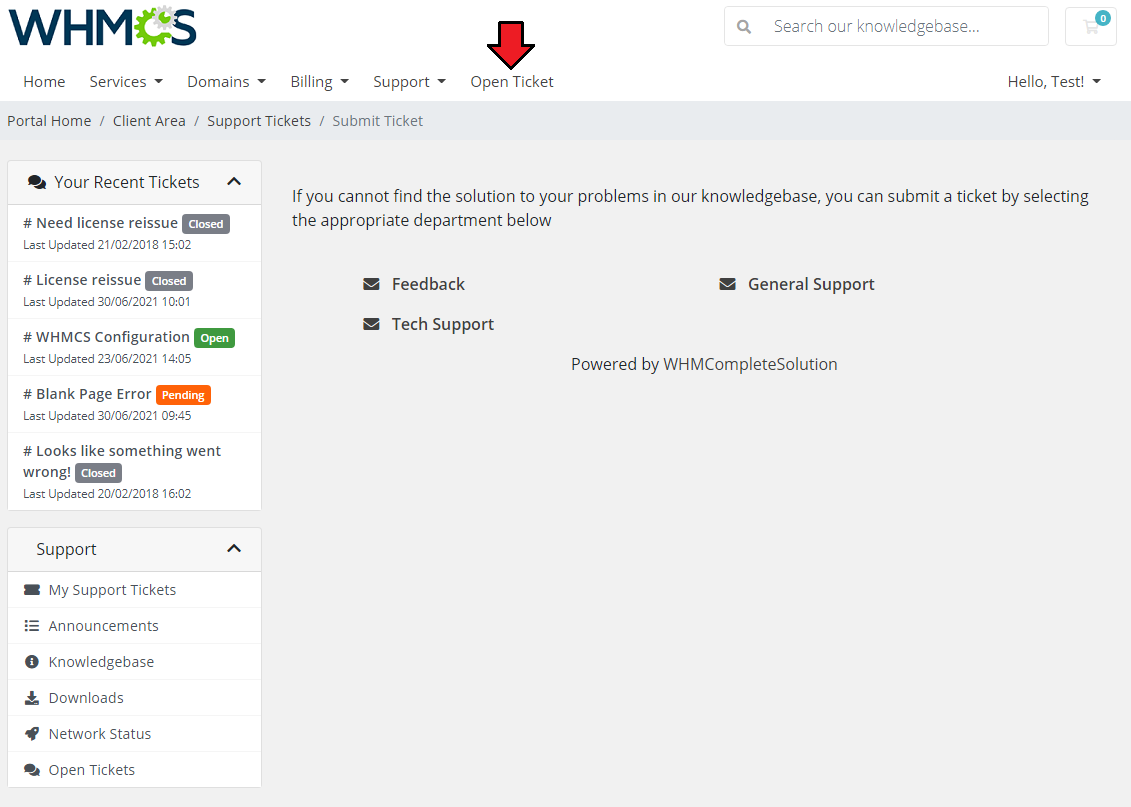1131x807 pixels.
Task: Click the knowledgebase search magnifier icon
Action: point(744,27)
